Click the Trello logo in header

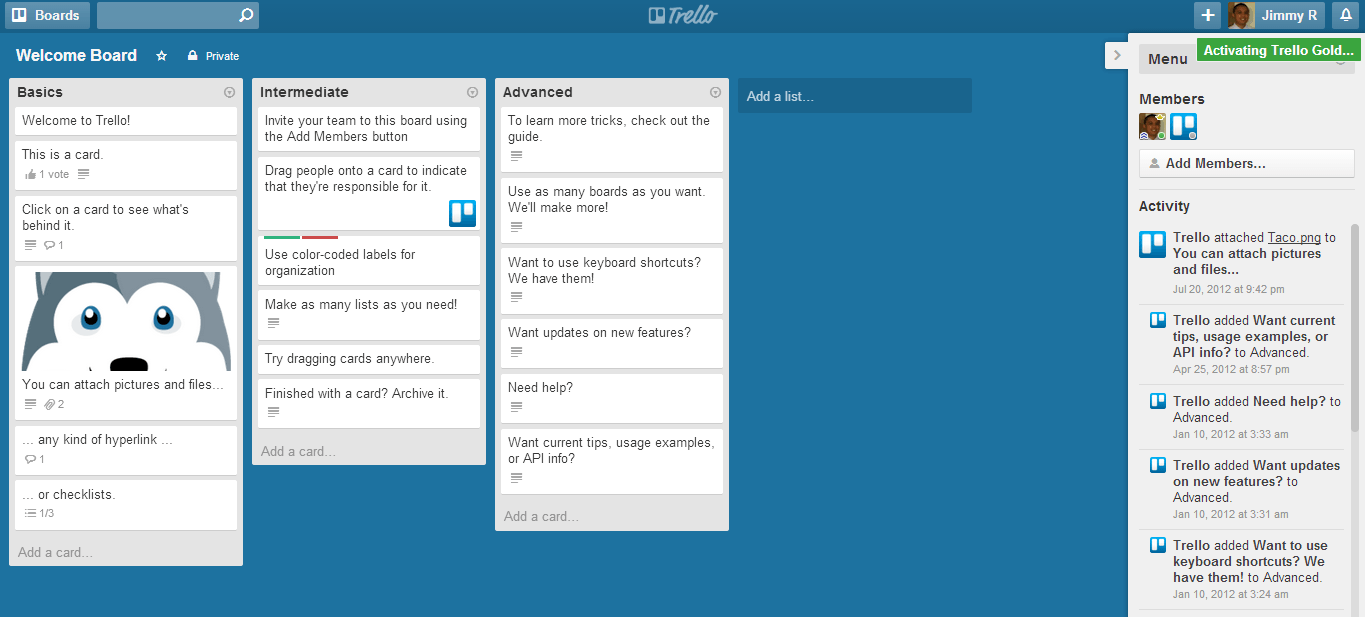tap(683, 15)
